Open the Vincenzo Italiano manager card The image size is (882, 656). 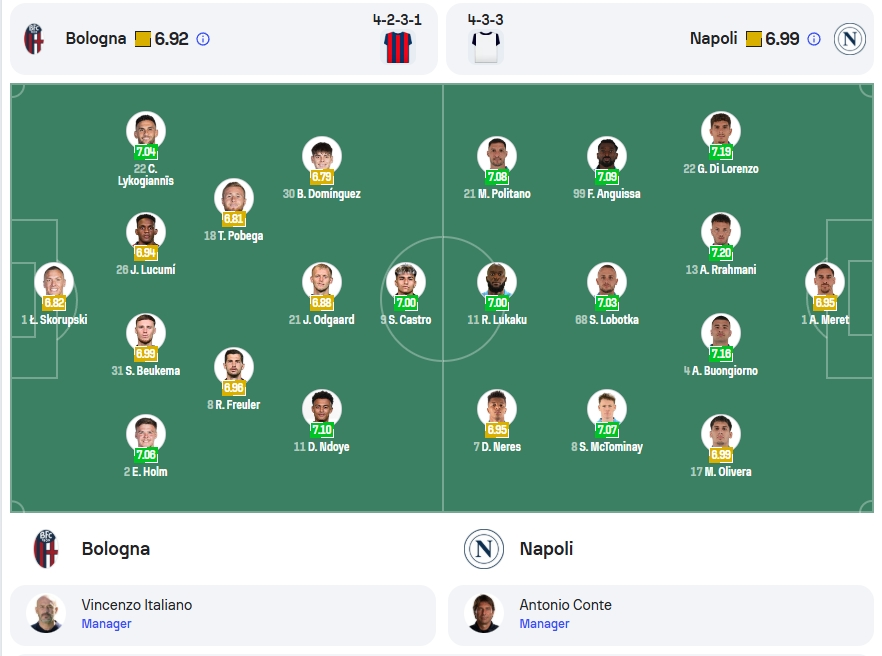click(223, 615)
